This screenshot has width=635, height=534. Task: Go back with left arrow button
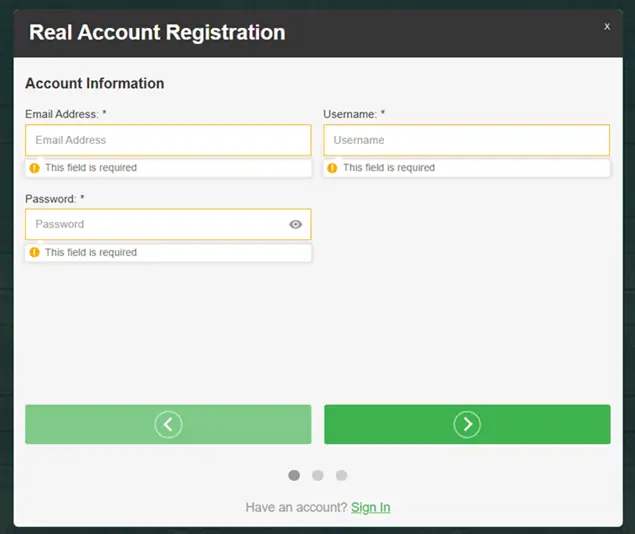168,424
